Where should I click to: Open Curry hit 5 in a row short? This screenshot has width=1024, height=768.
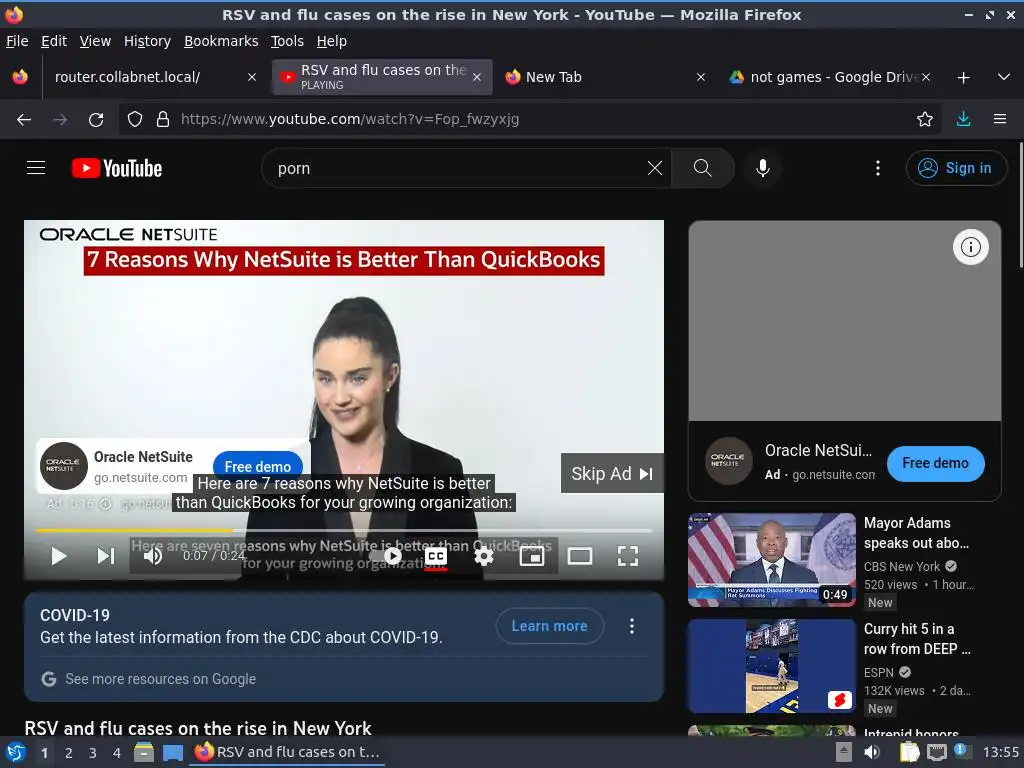[x=771, y=666]
